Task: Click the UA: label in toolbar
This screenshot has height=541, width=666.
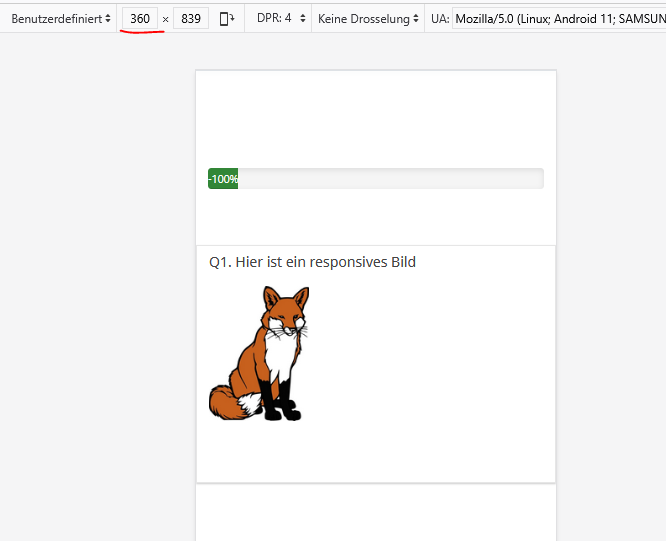Action: pos(440,18)
